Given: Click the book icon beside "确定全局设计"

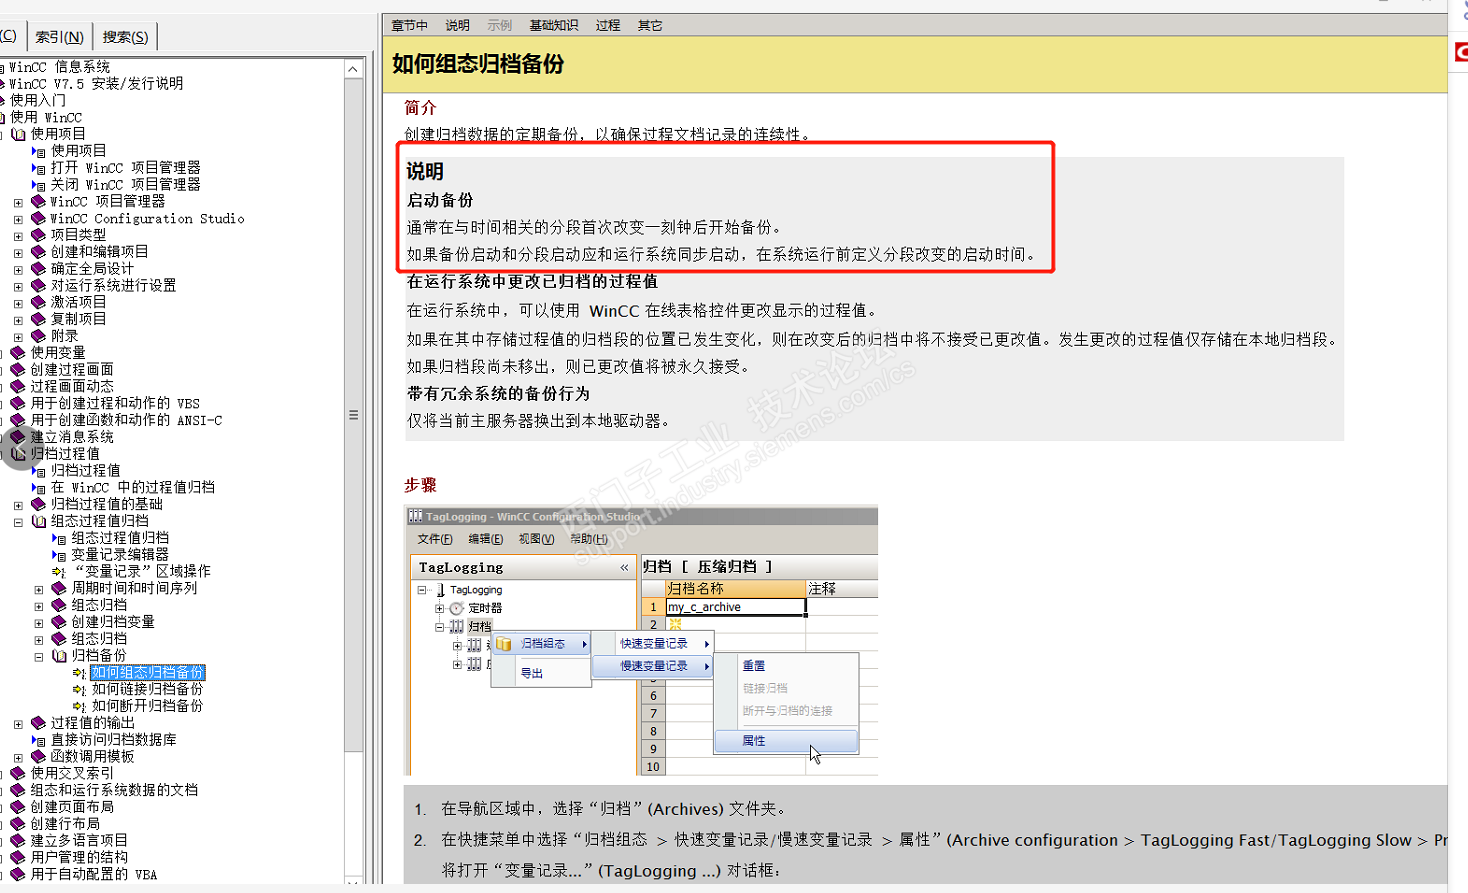Looking at the screenshot, I should pyautogui.click(x=38, y=269).
